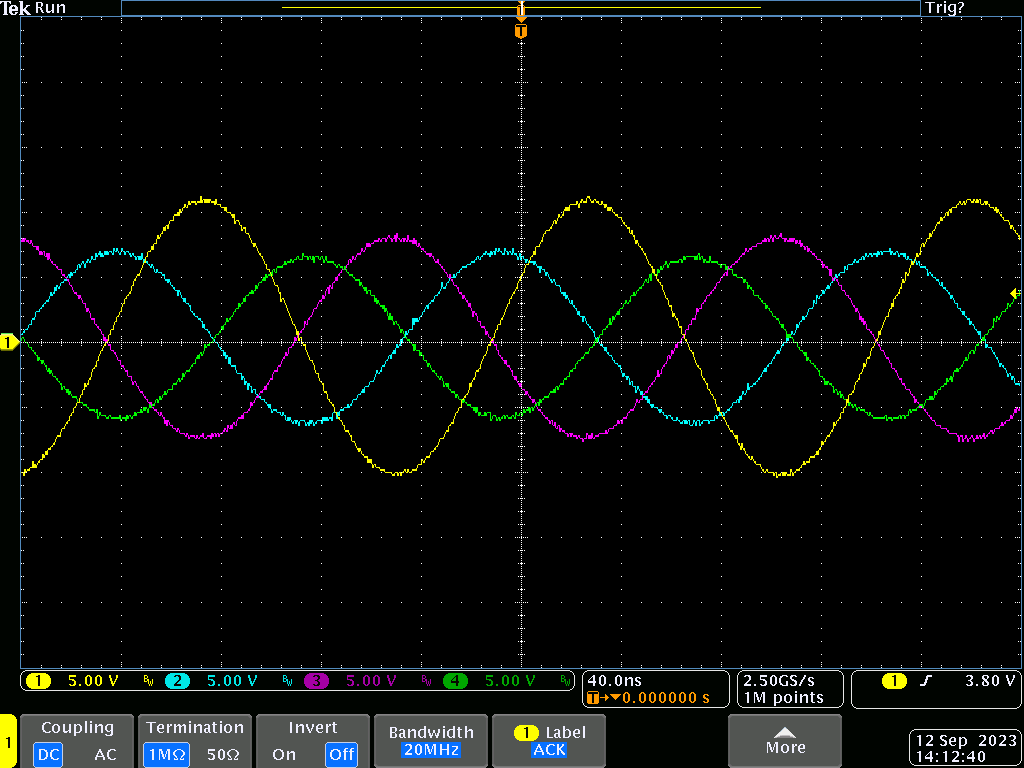Set coupling to DC
This screenshot has height=768, width=1024.
tap(48, 754)
